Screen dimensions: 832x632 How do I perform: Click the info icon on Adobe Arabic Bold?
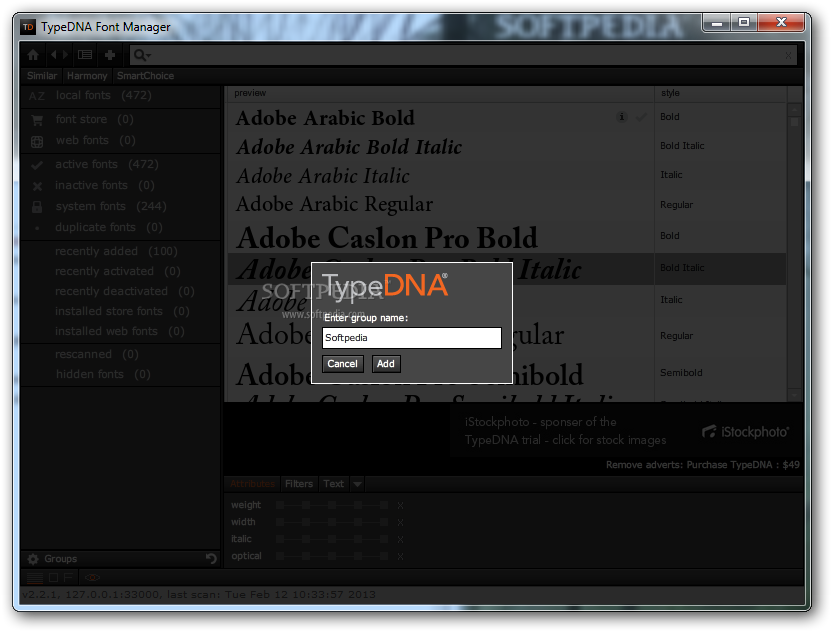(x=621, y=117)
